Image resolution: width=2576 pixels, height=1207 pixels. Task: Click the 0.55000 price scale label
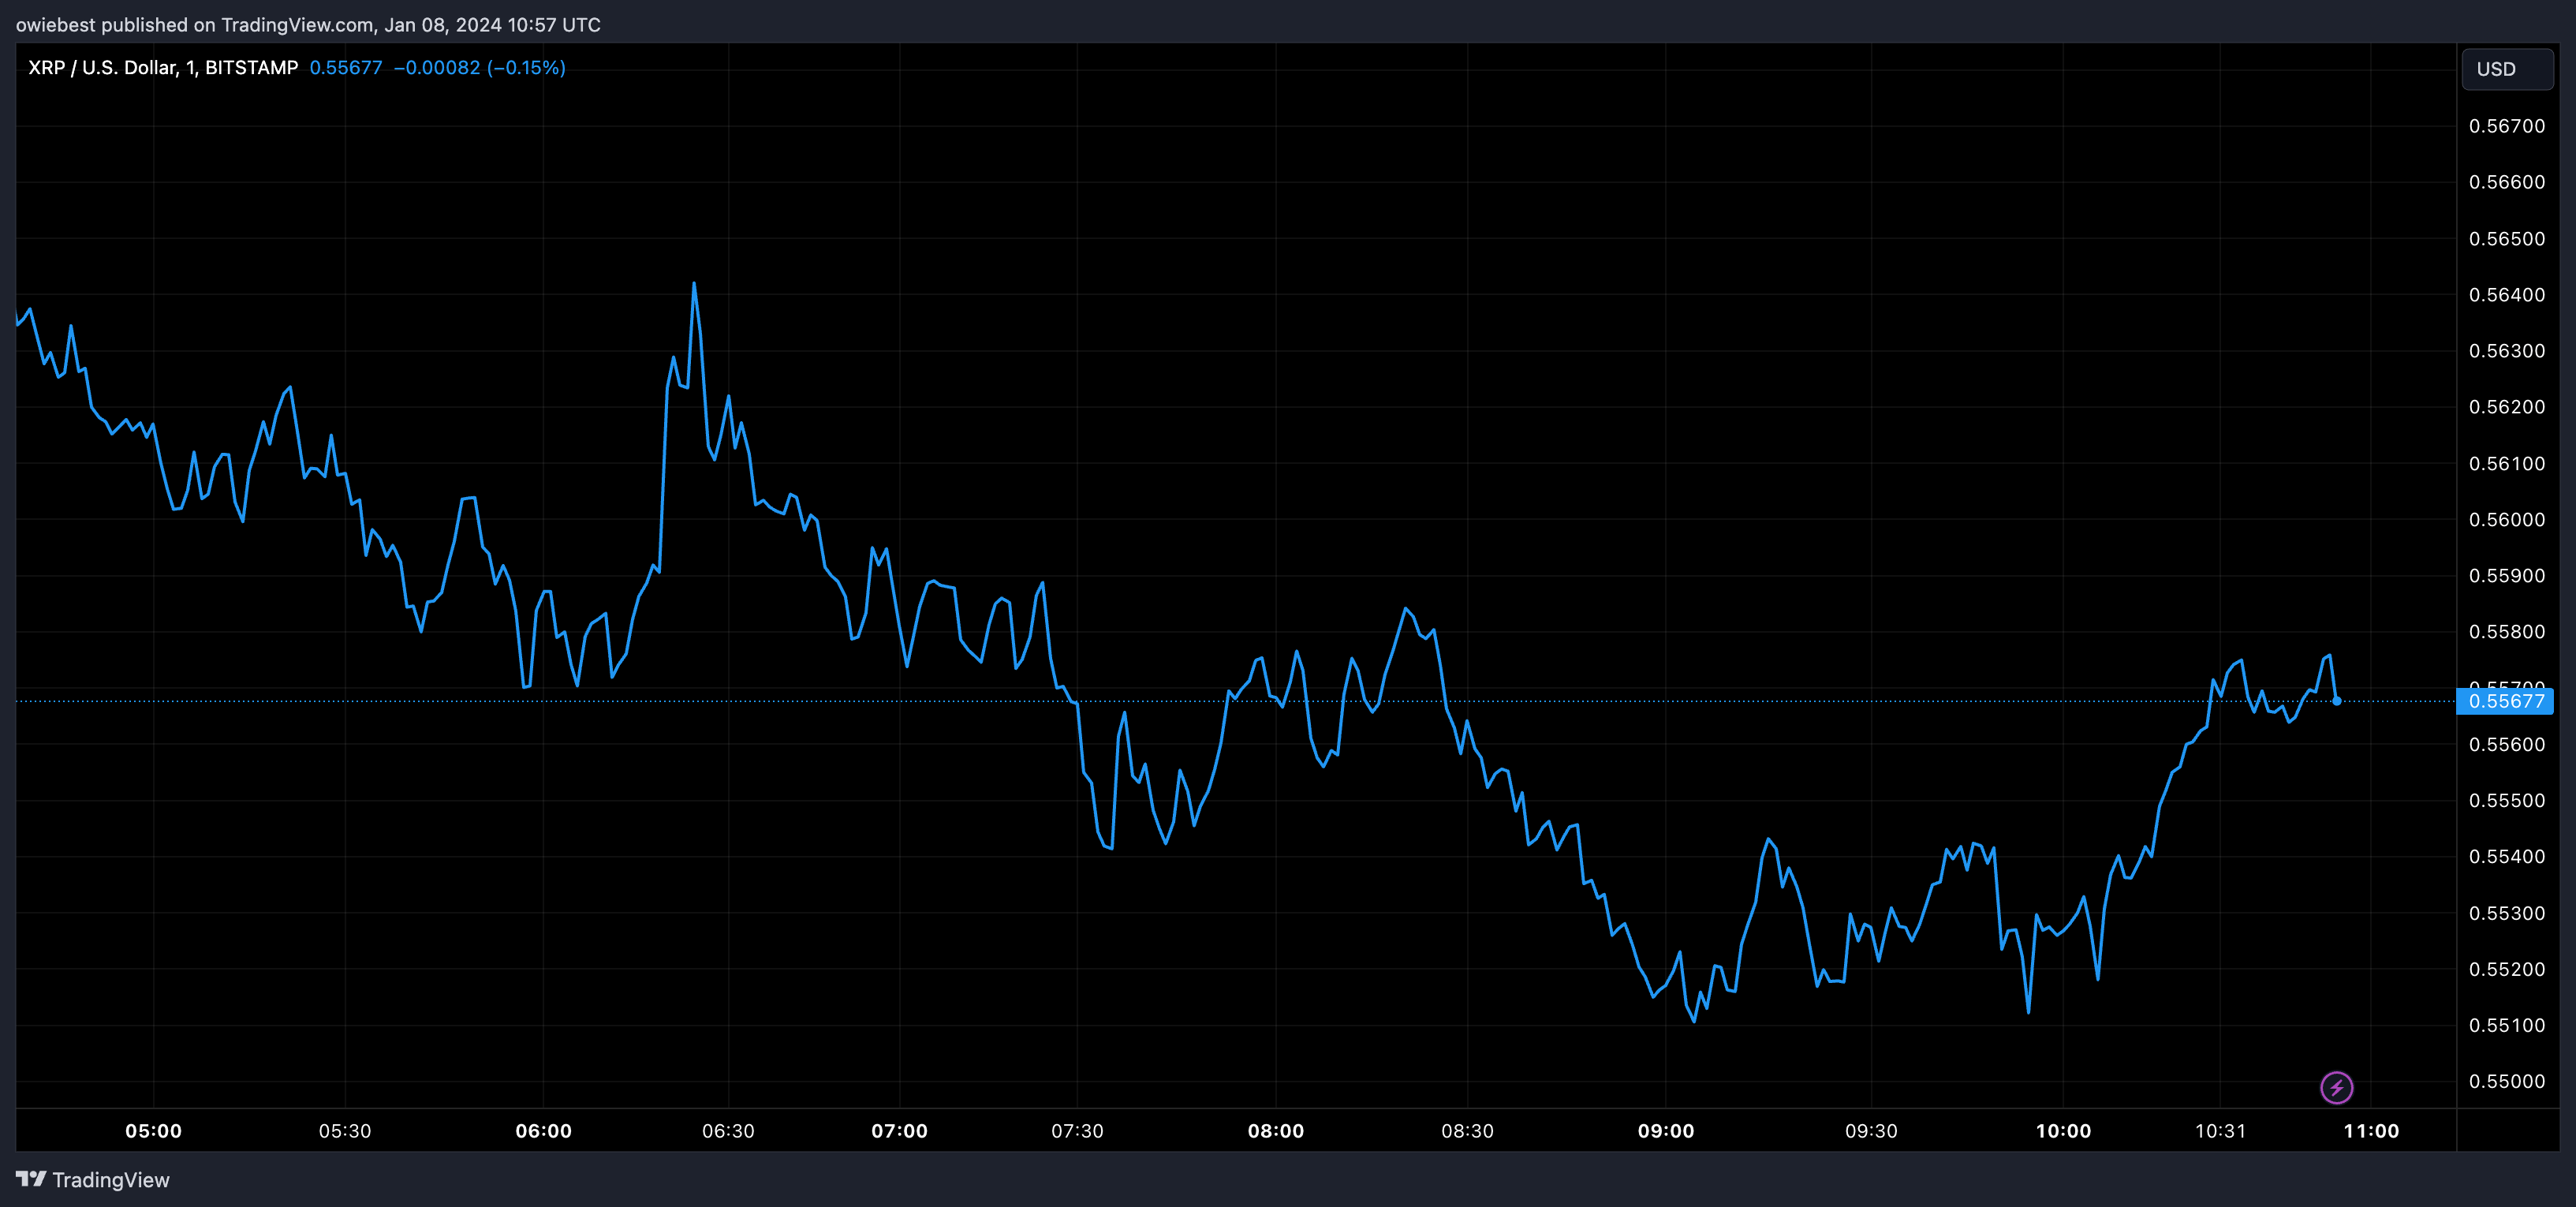(x=2506, y=1081)
